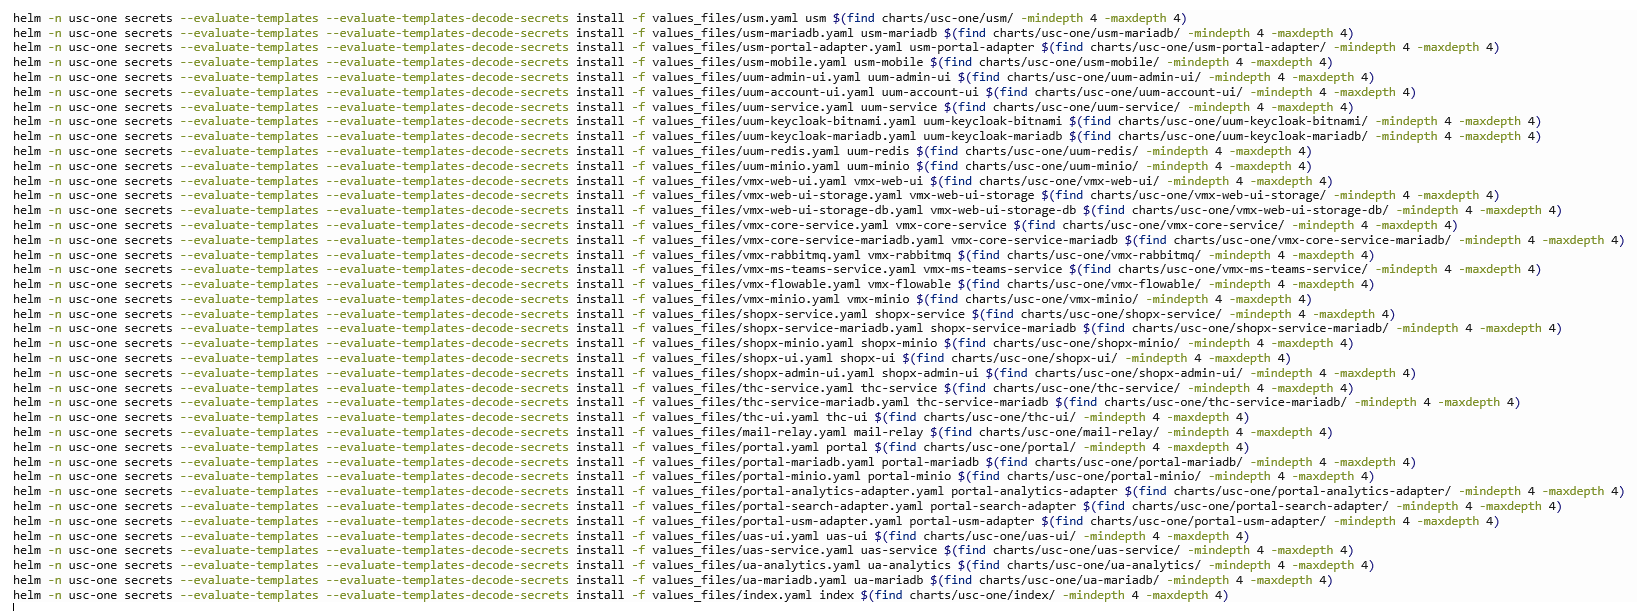
Task: Click the values_files/portal-mariadb.yaml path
Action: point(763,462)
